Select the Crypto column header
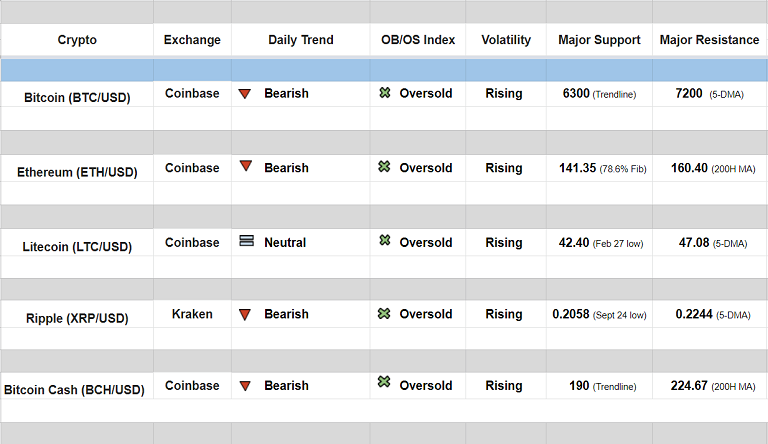 77,40
